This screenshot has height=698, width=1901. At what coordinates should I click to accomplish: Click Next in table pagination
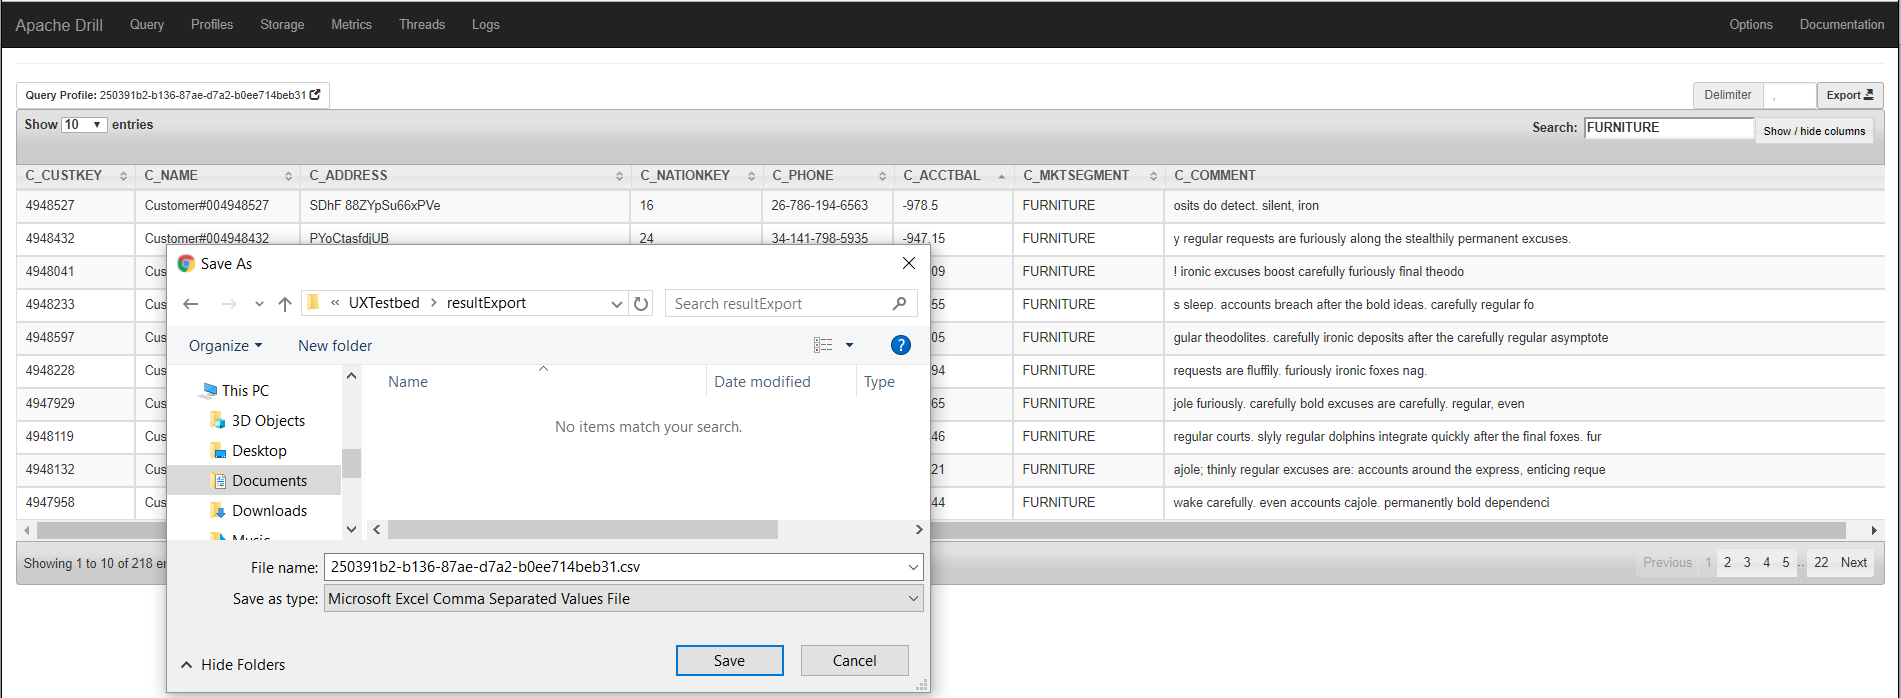(1853, 562)
